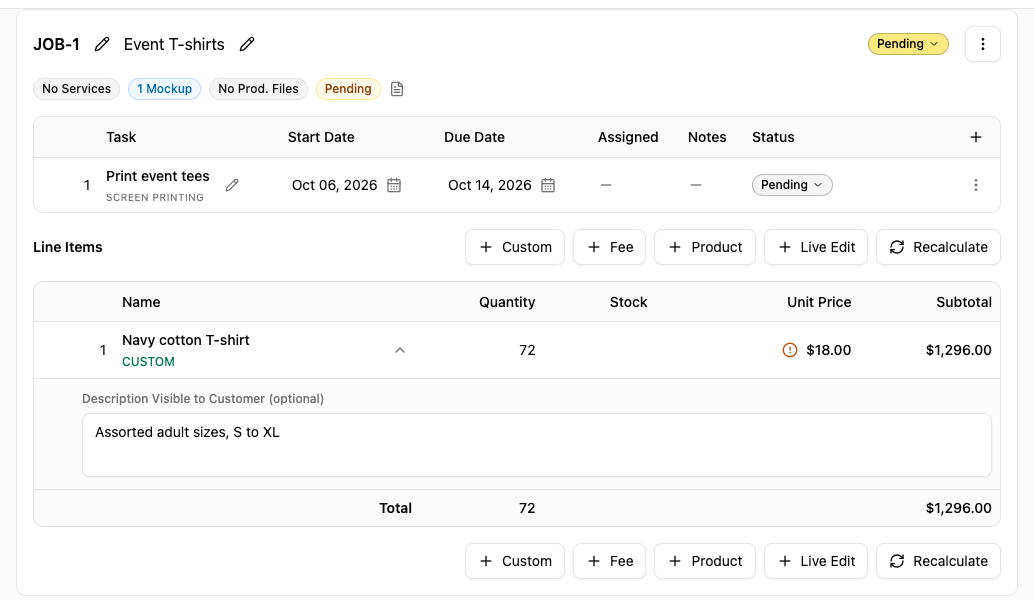Edit the JOB-1 identifier pencil icon
The image size is (1034, 600).
tap(102, 44)
